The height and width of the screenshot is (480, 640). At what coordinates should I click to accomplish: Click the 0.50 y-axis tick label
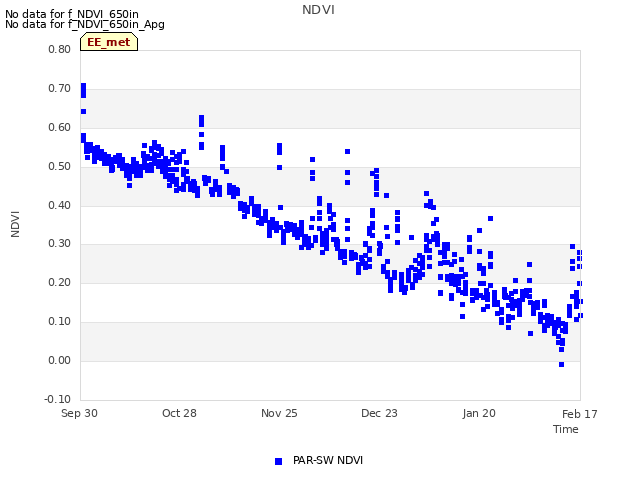(x=59, y=167)
